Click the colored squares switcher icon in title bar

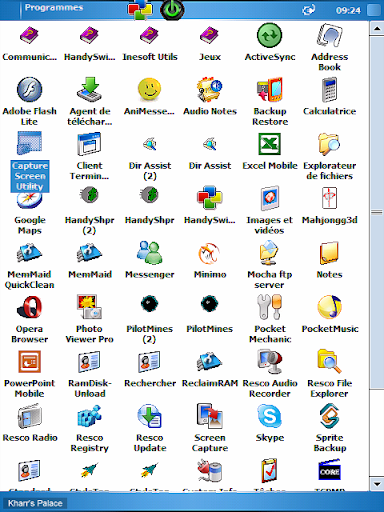140,9
